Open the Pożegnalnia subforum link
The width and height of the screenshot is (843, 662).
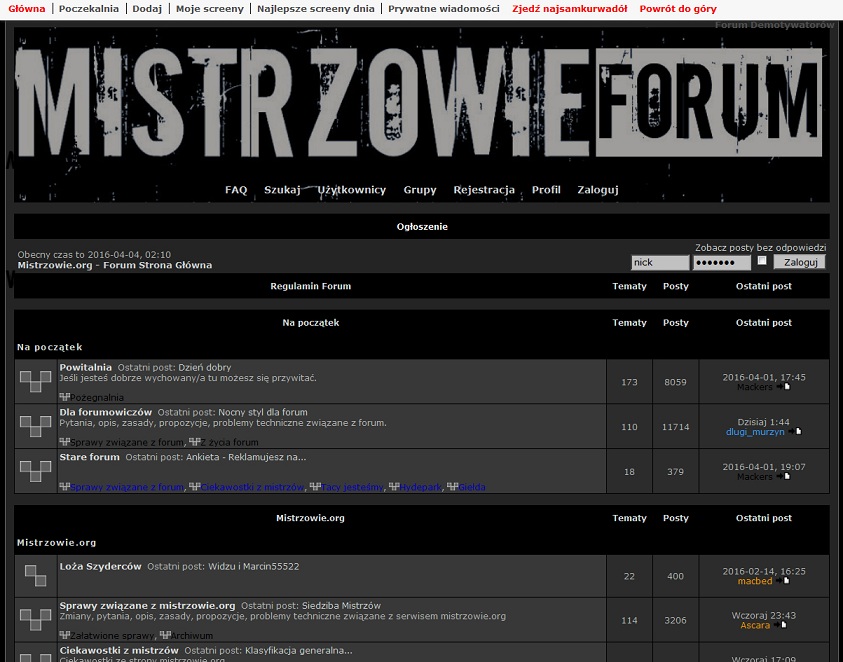tap(97, 397)
